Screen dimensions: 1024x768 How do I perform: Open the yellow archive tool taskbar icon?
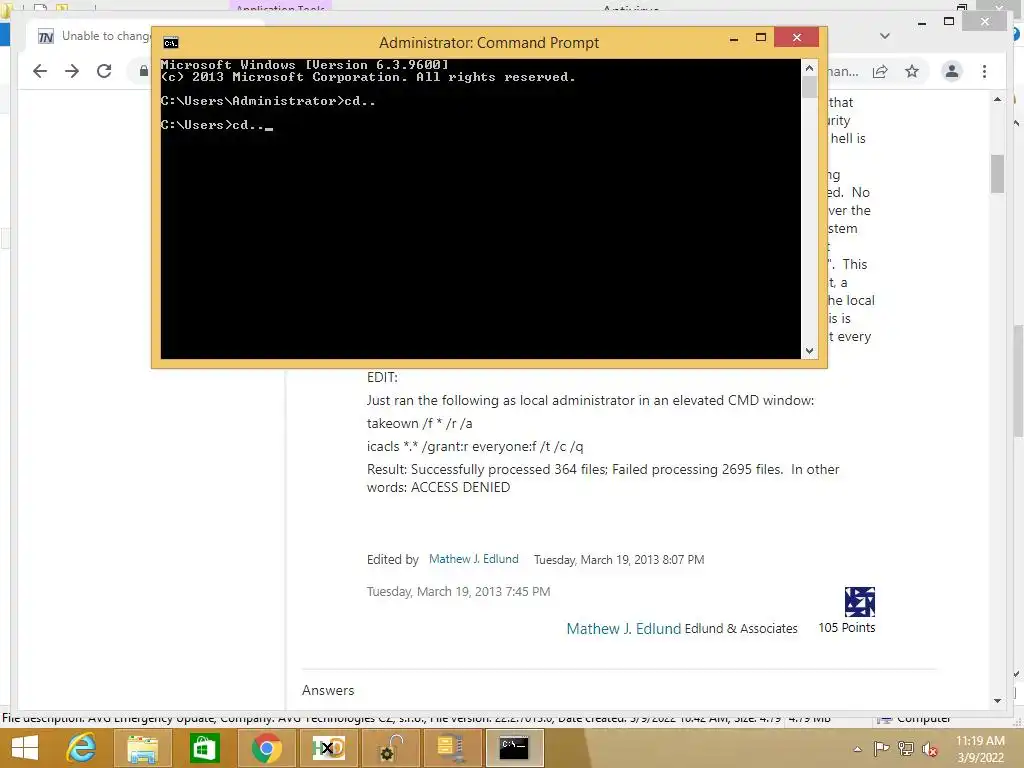tap(451, 748)
